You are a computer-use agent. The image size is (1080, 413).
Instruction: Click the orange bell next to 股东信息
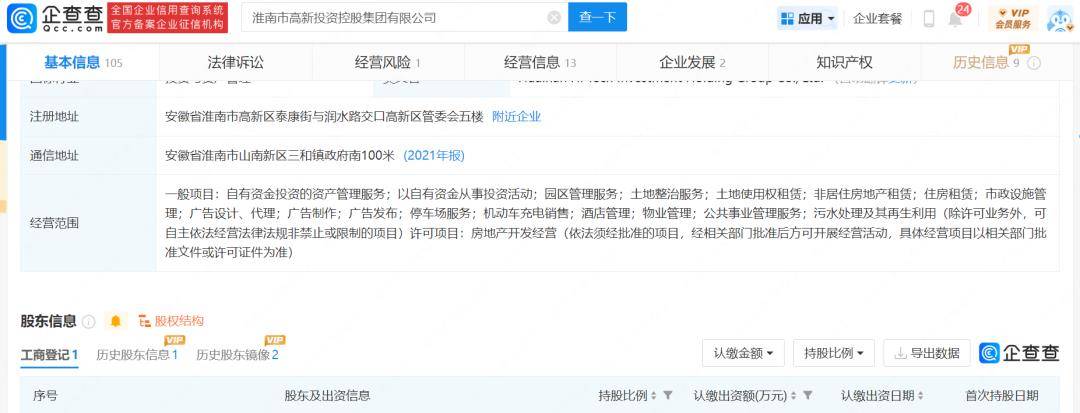coord(116,321)
